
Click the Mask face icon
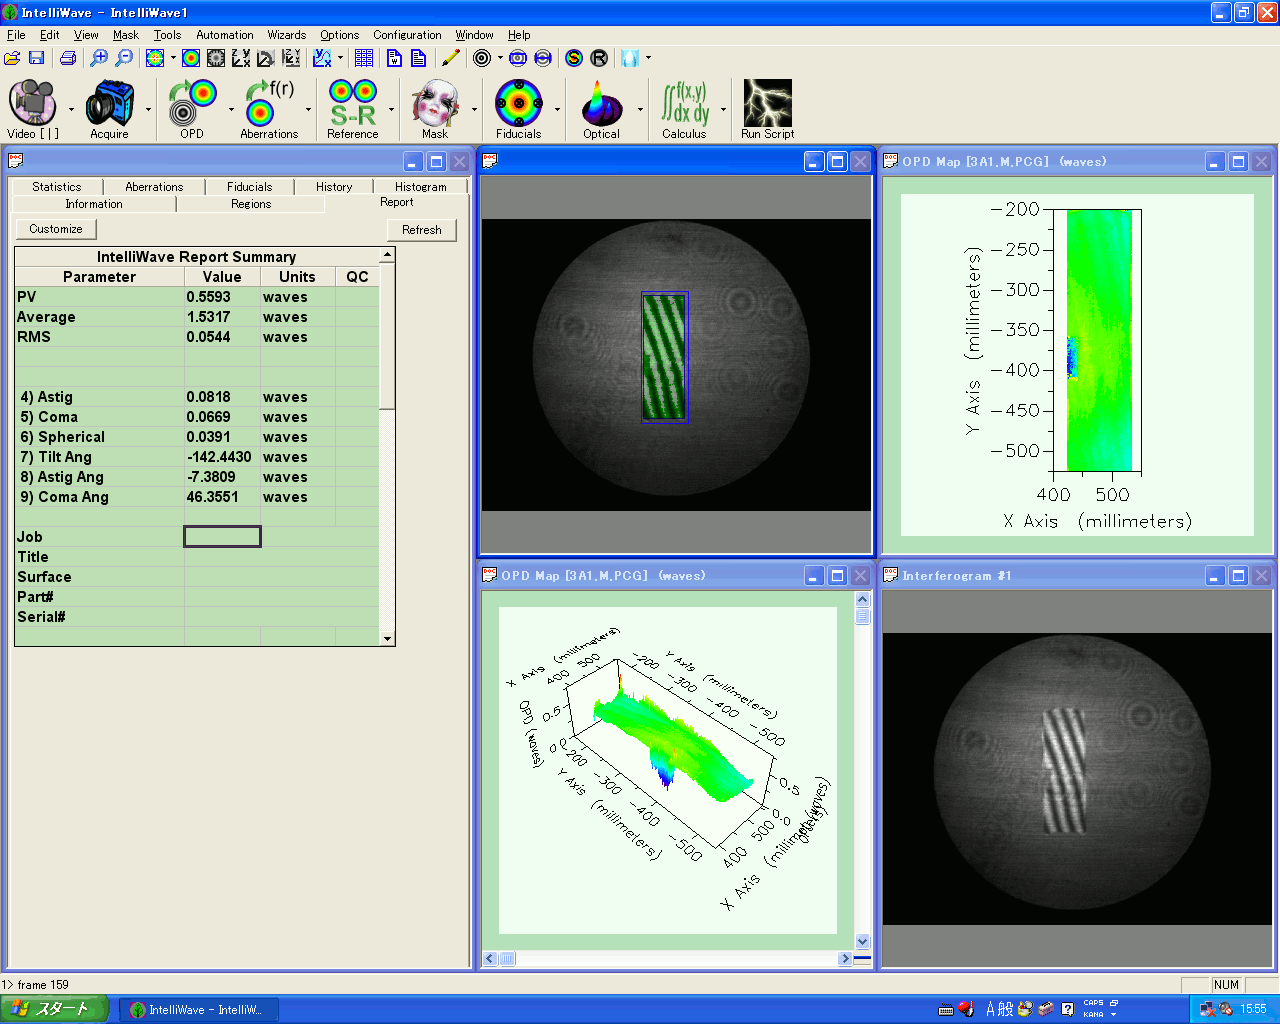click(435, 108)
